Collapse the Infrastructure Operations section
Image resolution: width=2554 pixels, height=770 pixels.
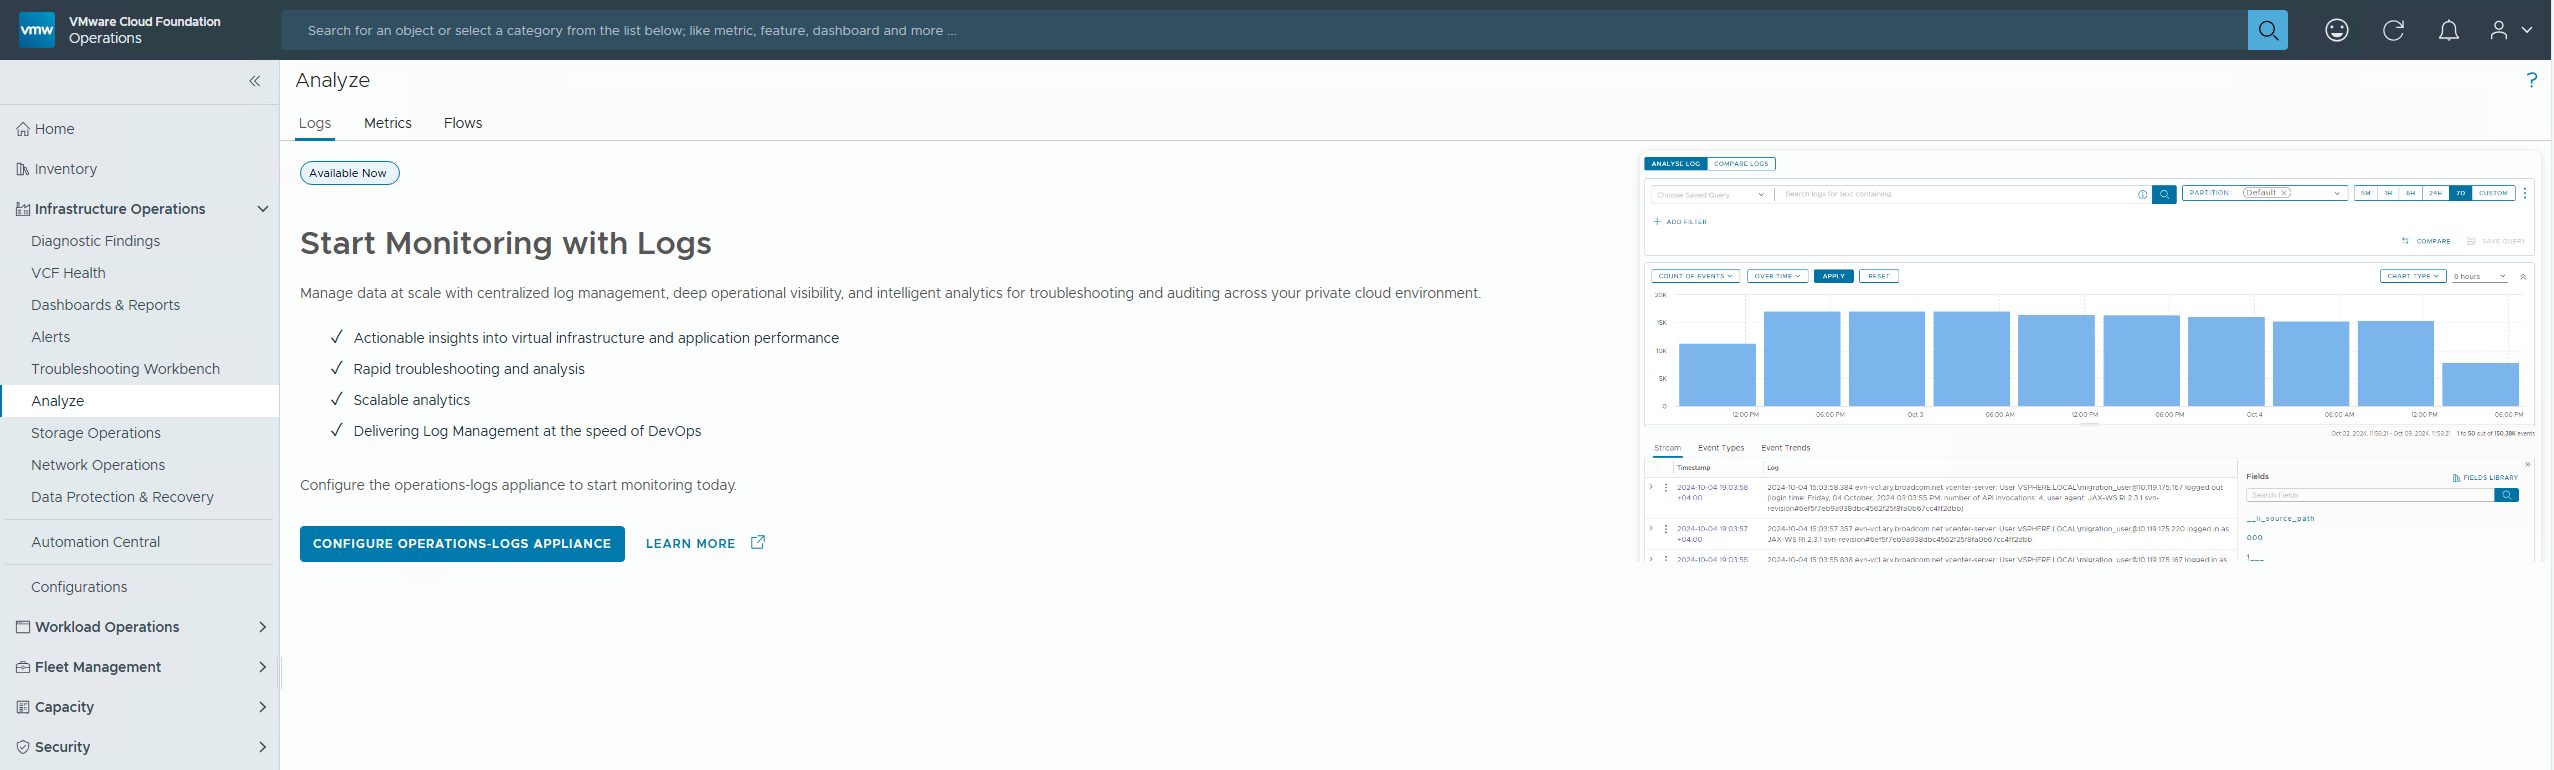(263, 209)
